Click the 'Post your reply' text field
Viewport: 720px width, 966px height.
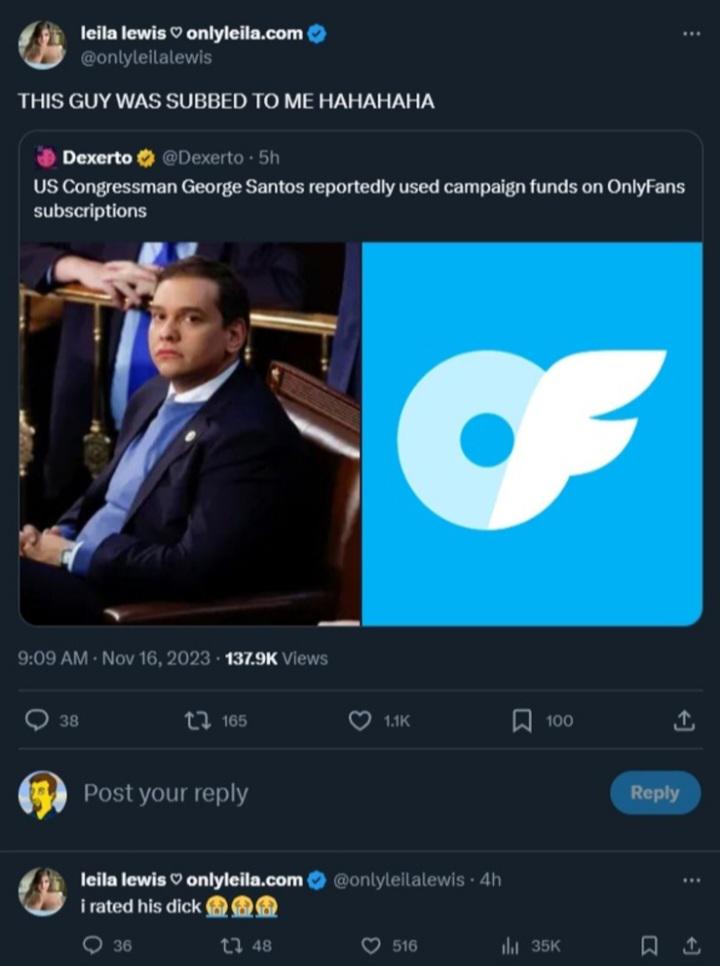300,793
